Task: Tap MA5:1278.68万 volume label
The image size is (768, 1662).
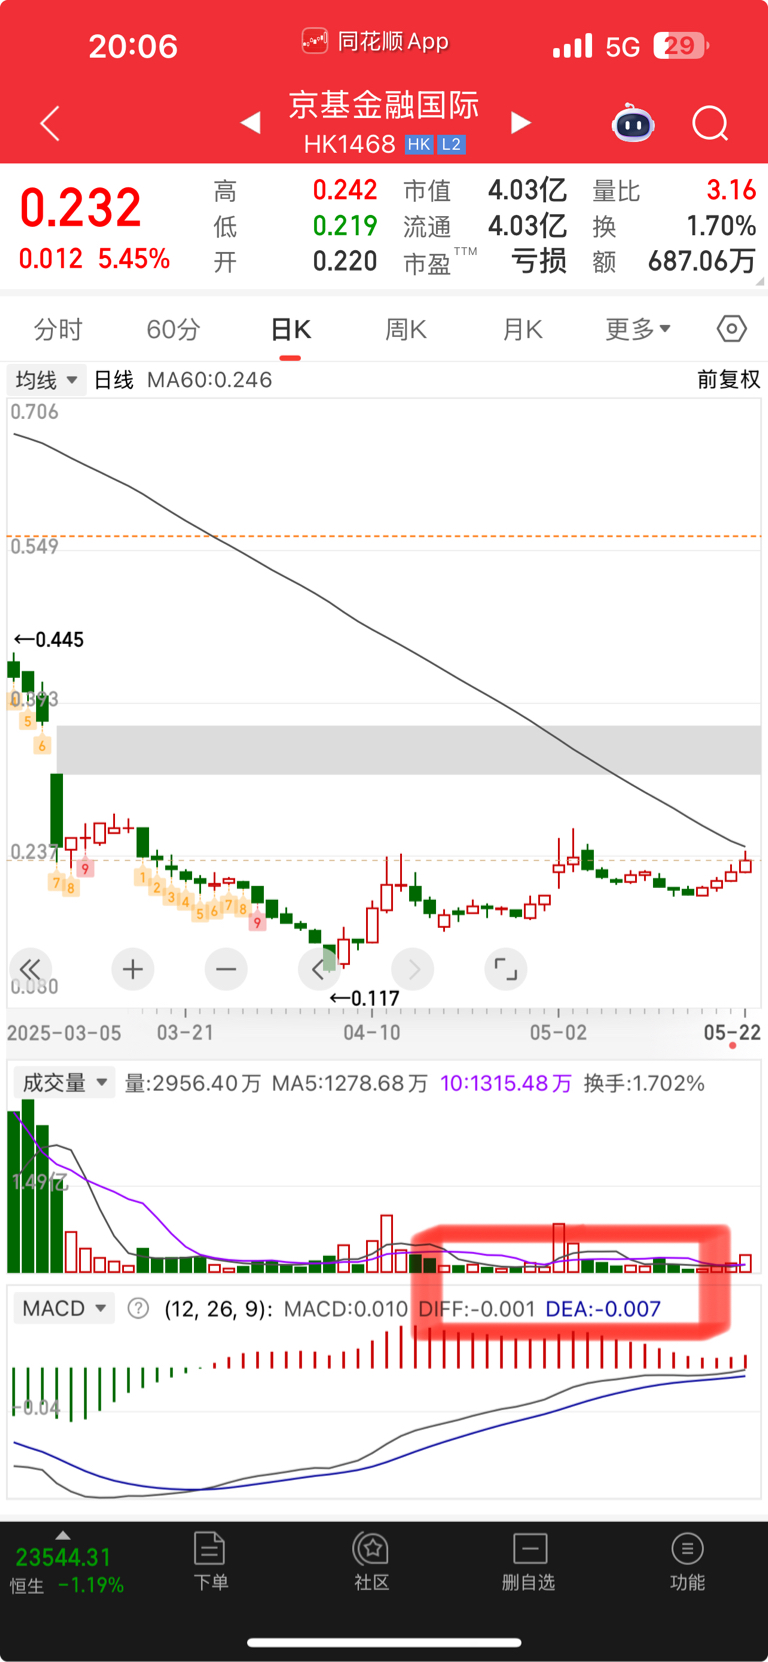Action: [x=350, y=1083]
